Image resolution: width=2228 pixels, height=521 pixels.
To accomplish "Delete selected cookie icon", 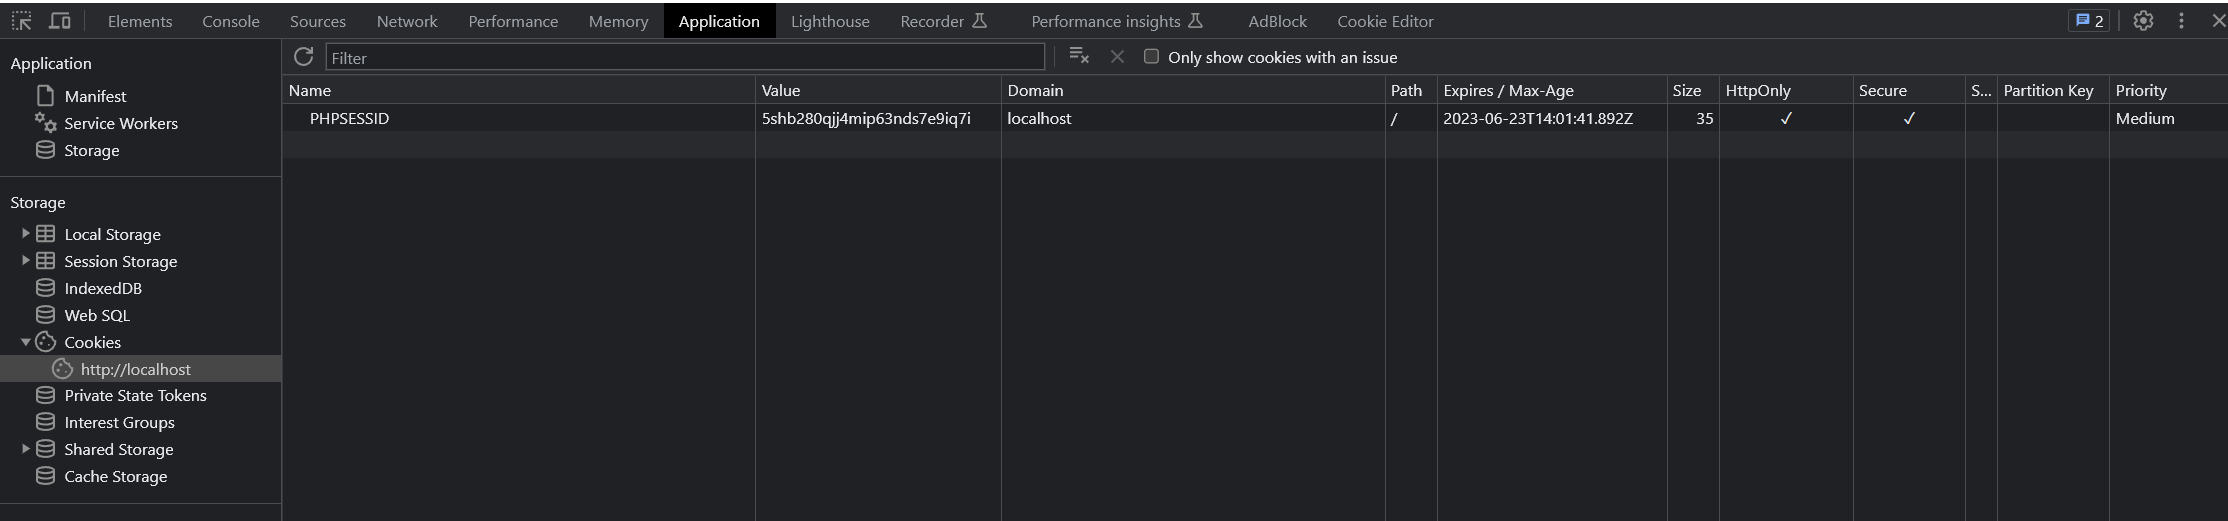I will (x=1117, y=57).
